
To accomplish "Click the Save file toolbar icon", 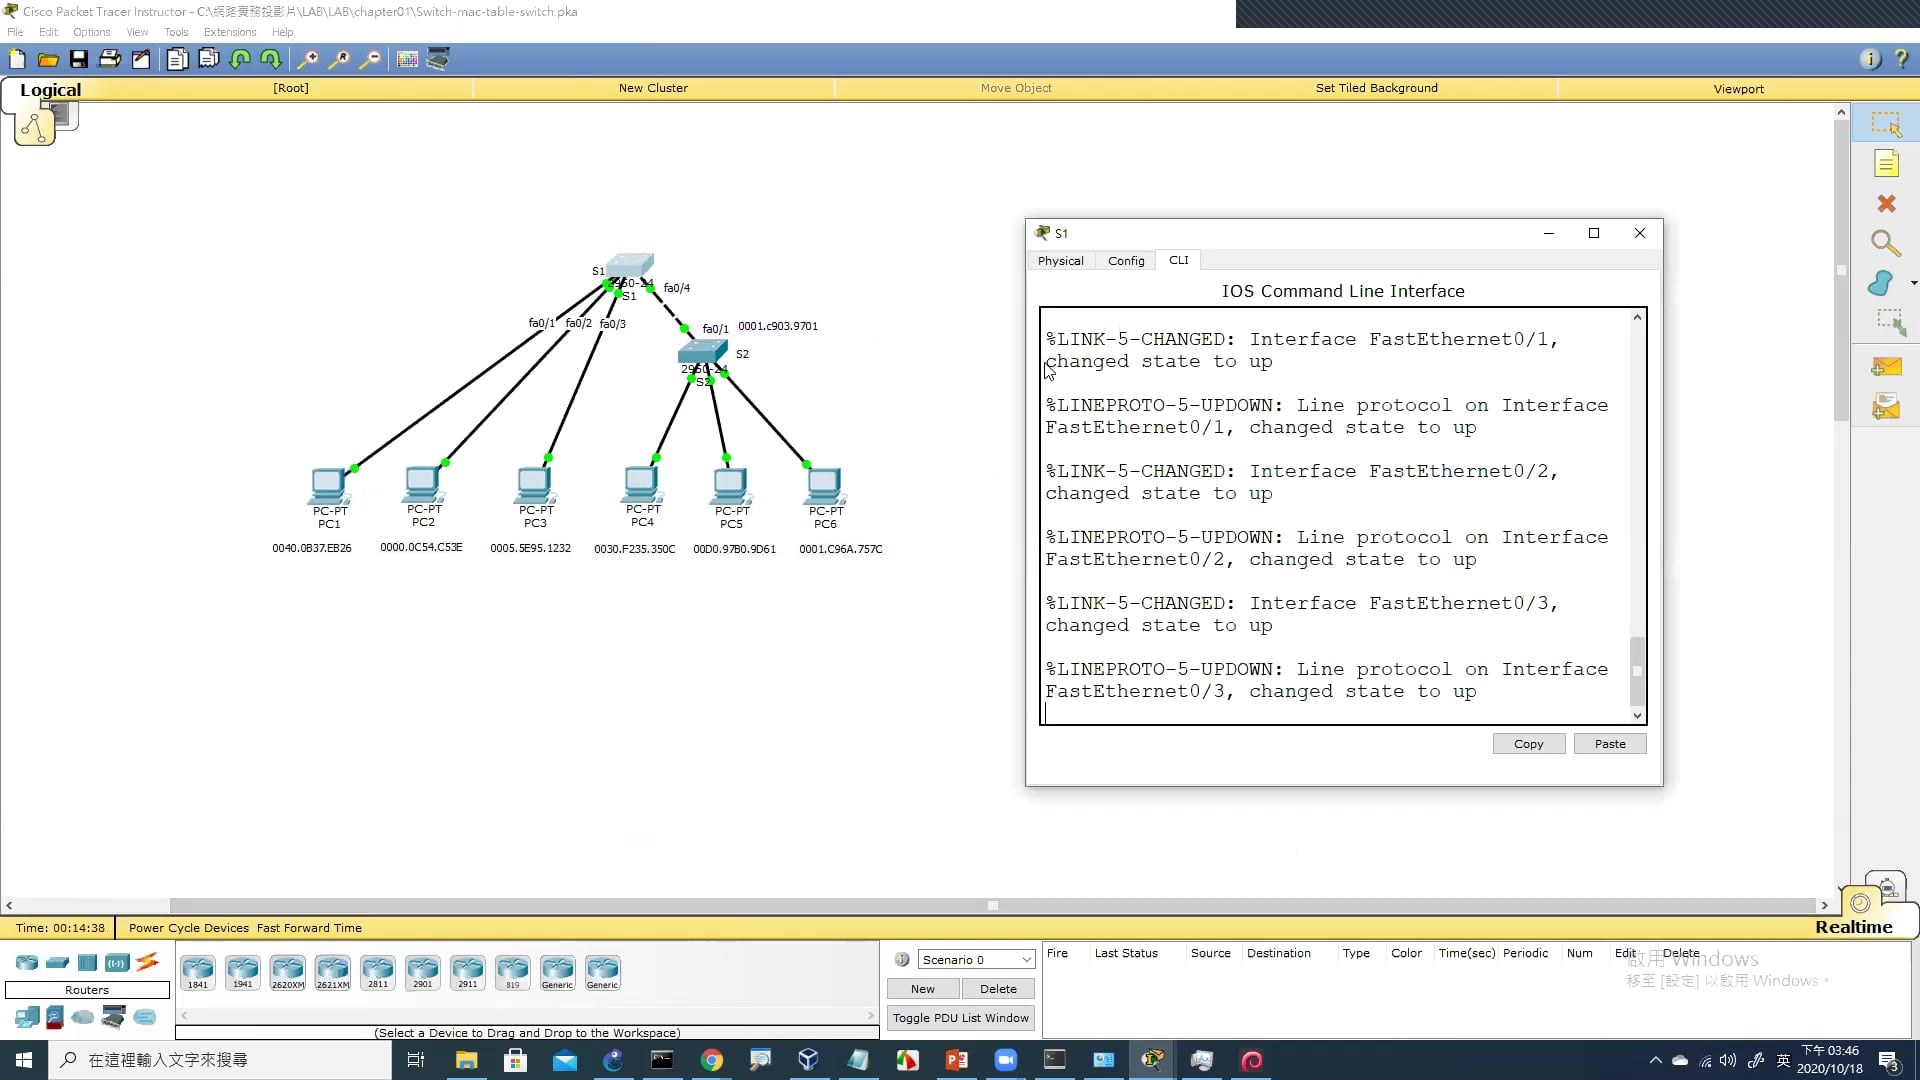I will pyautogui.click(x=78, y=59).
